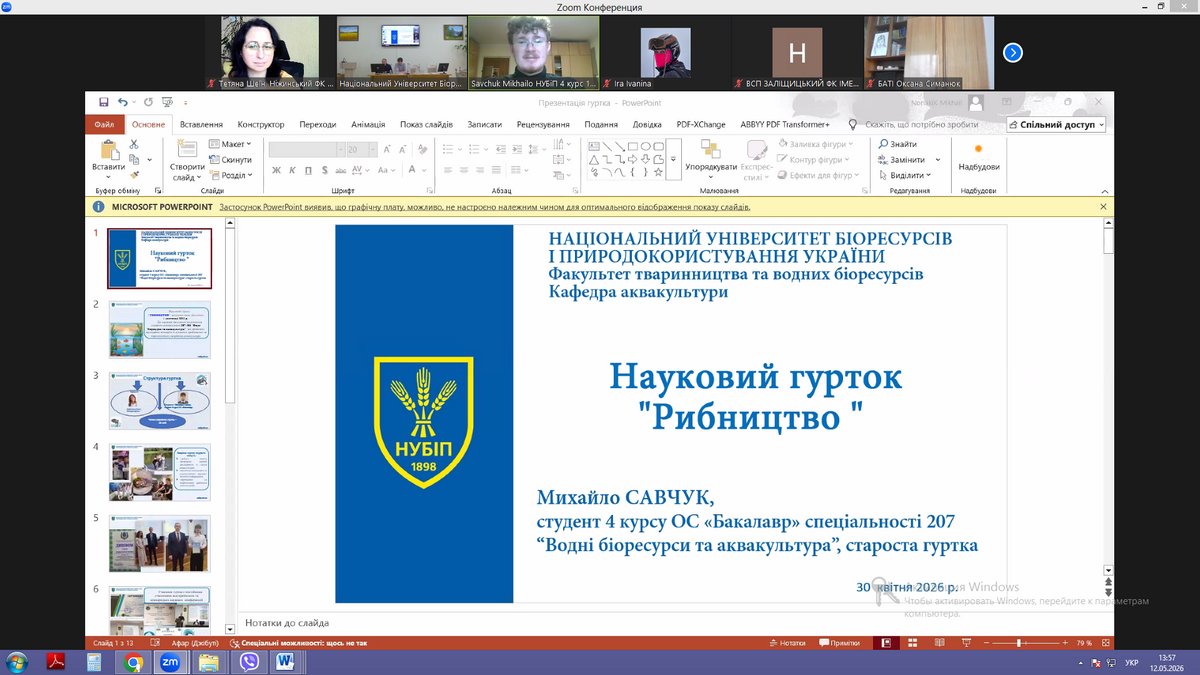Open the Анімація ribbon tab
1200x675 pixels.
click(x=368, y=125)
